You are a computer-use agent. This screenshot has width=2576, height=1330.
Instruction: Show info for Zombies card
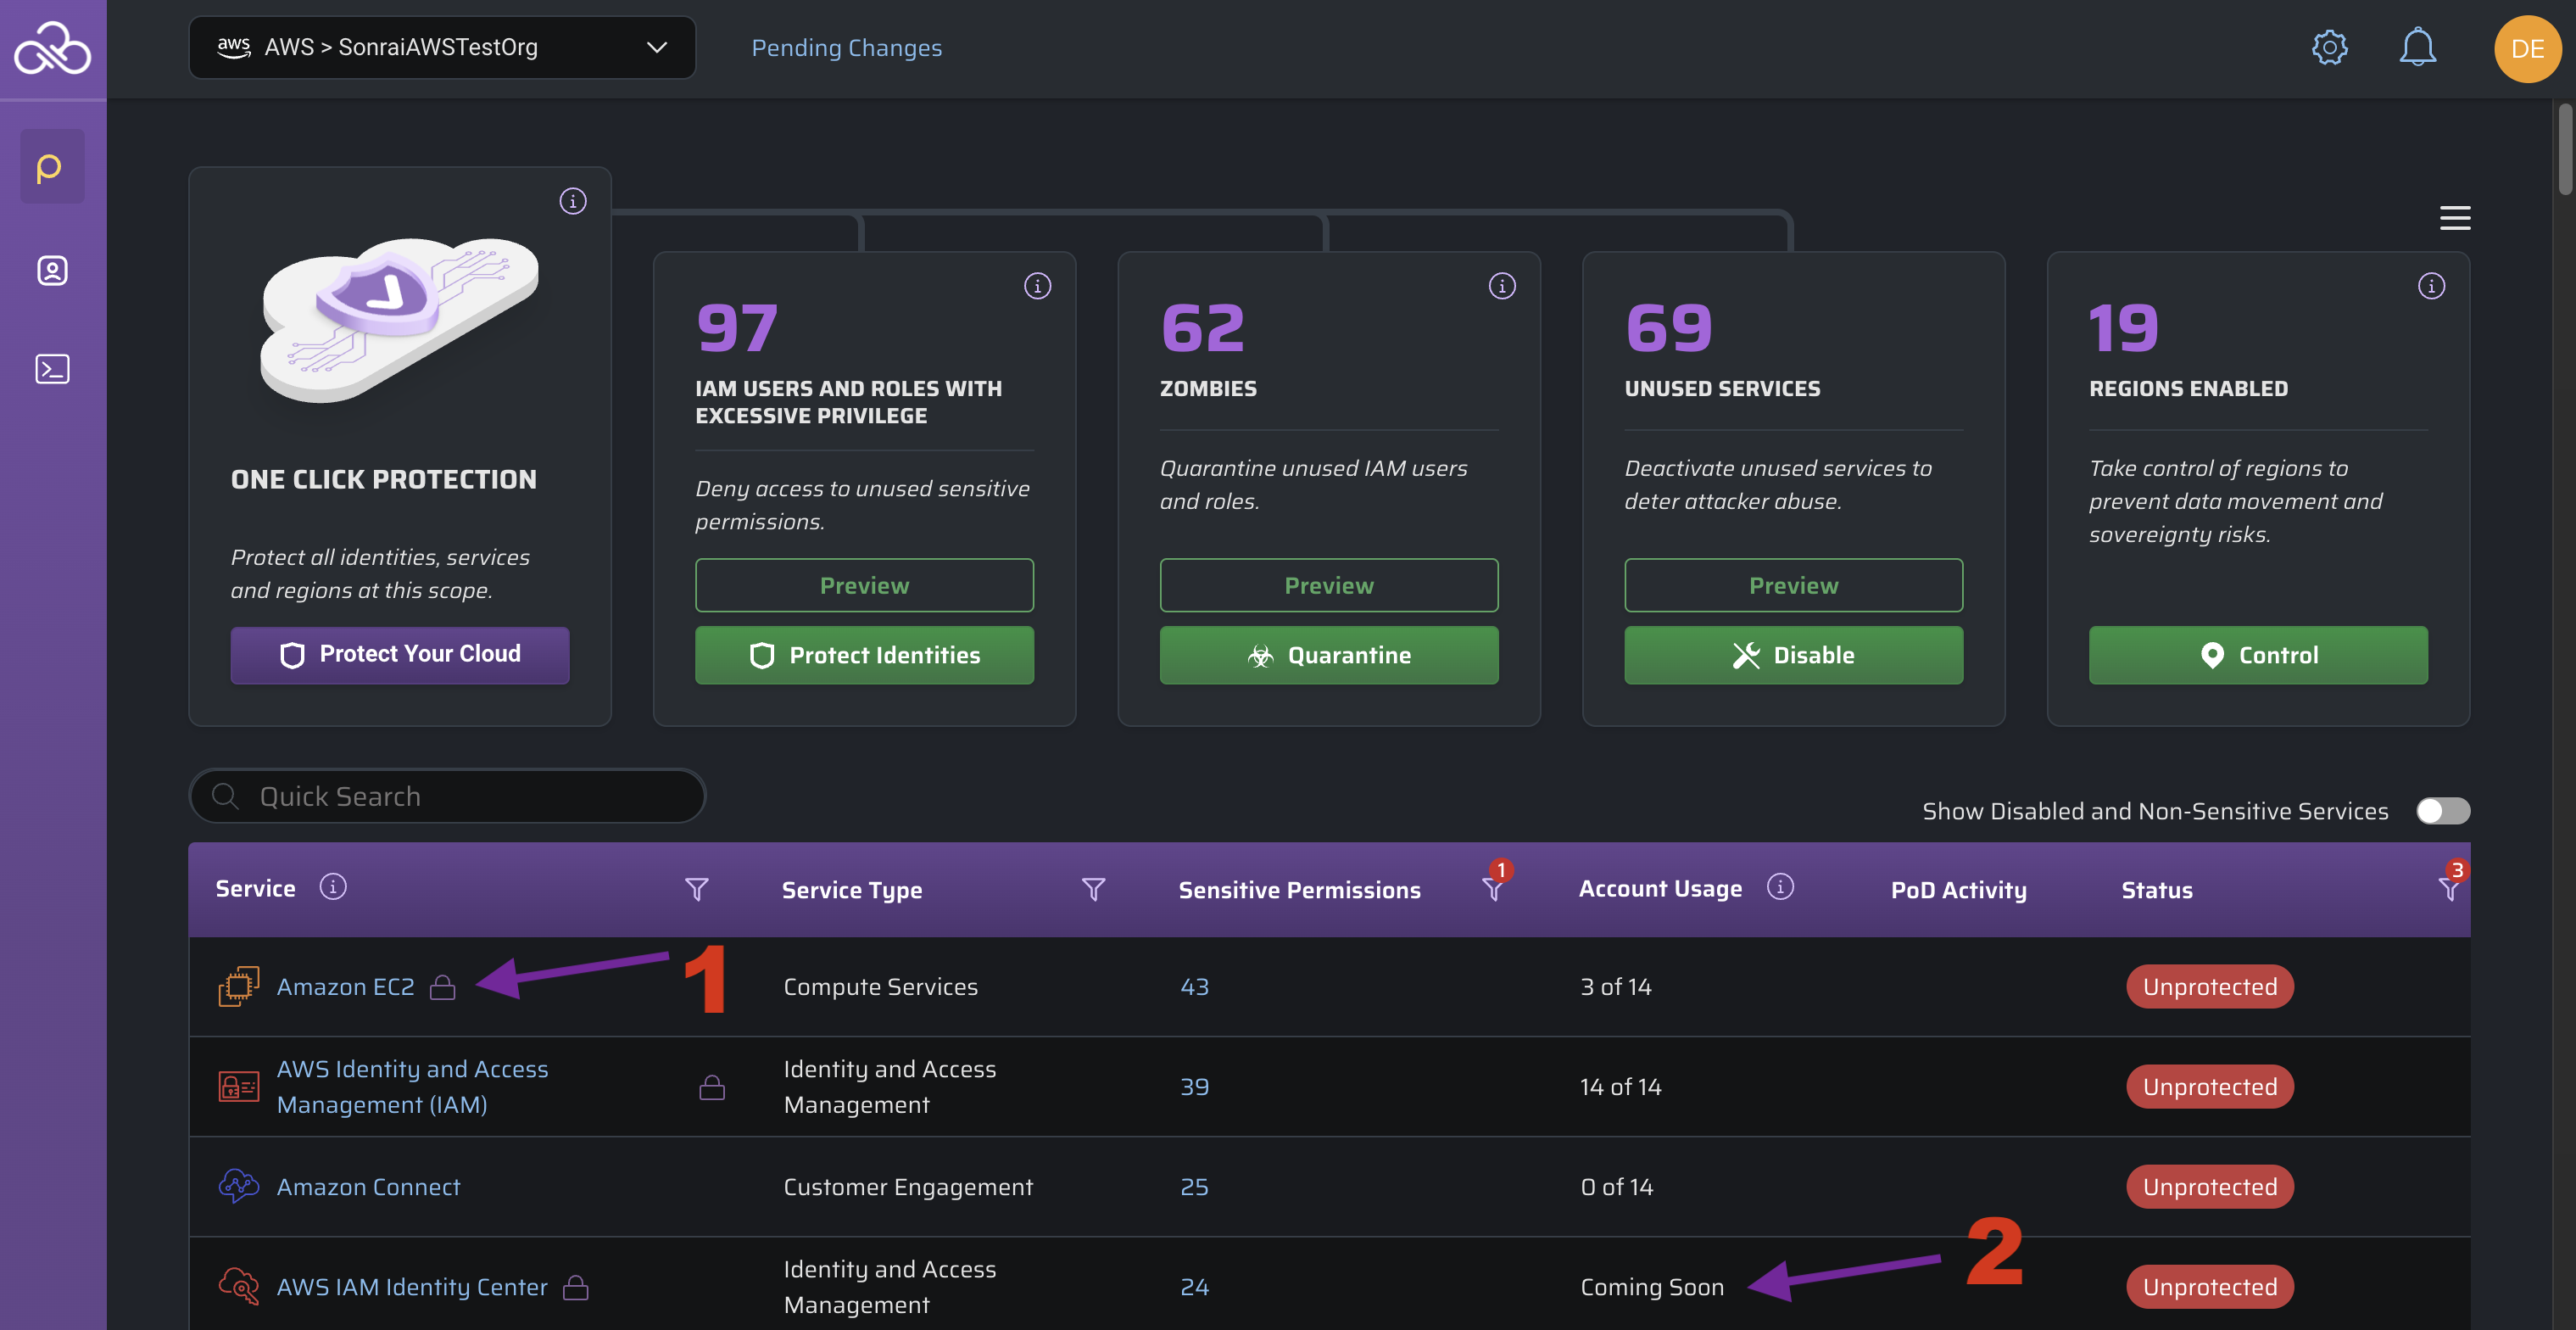pos(1502,286)
